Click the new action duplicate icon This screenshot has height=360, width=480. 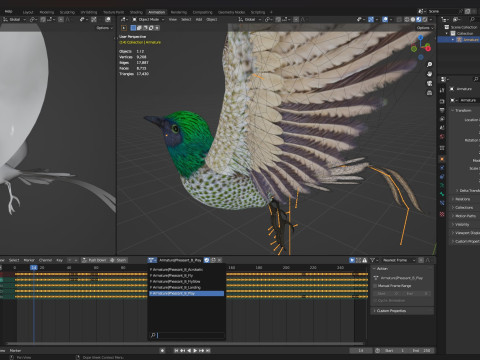click(213, 260)
